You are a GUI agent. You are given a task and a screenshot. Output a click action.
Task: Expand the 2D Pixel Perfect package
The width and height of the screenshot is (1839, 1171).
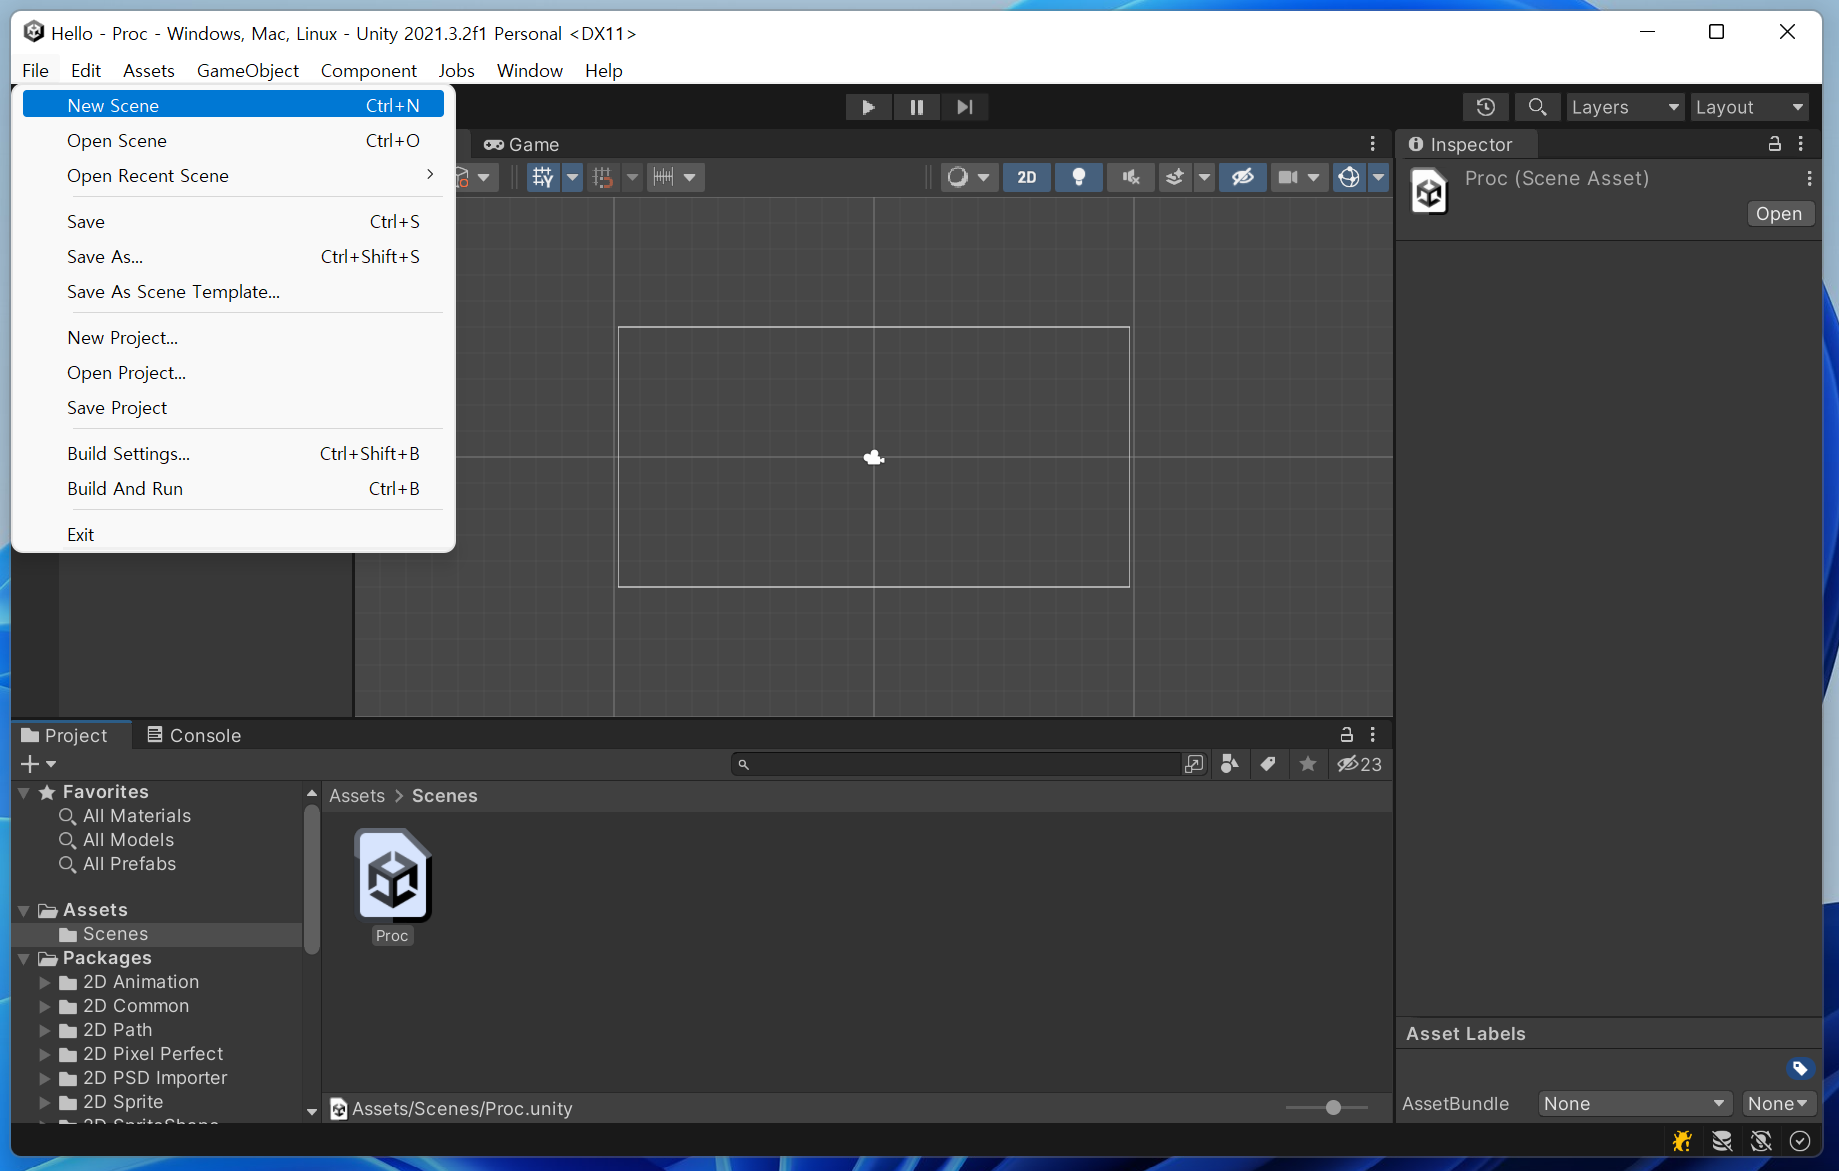click(44, 1054)
